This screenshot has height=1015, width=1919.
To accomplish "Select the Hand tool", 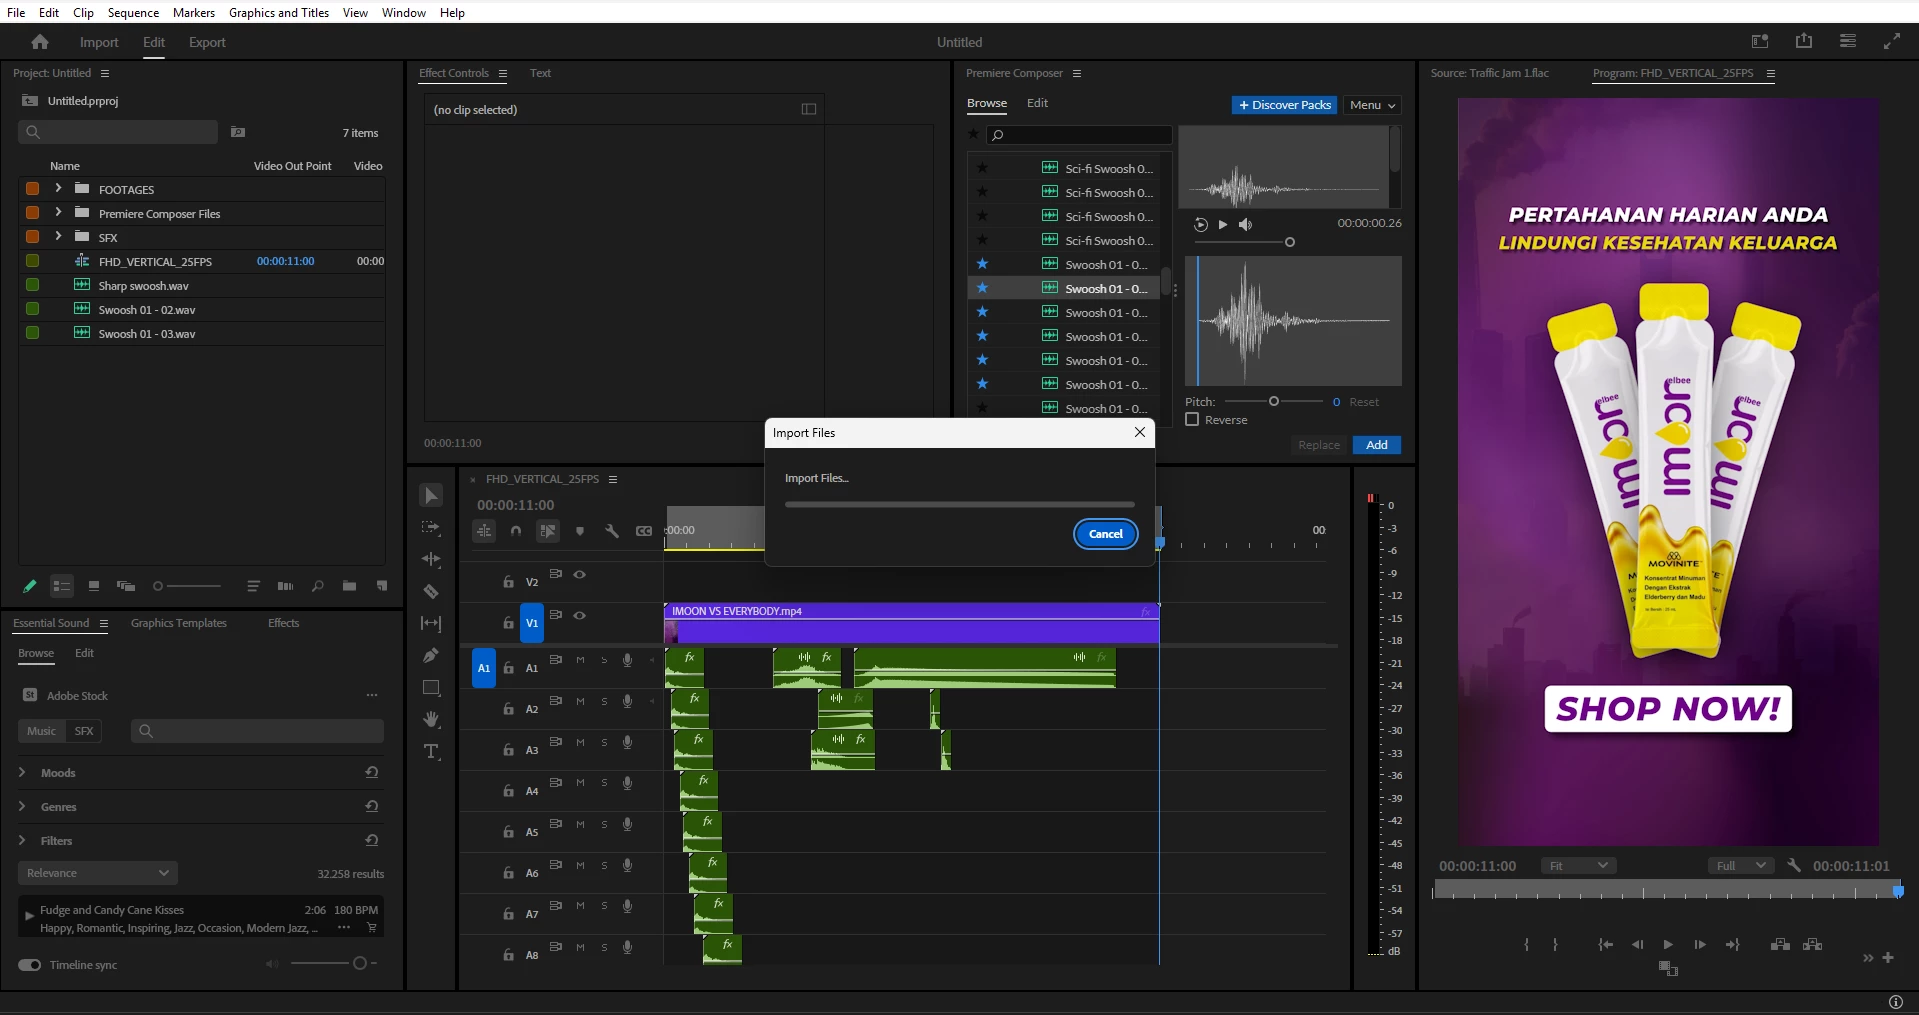I will (431, 720).
